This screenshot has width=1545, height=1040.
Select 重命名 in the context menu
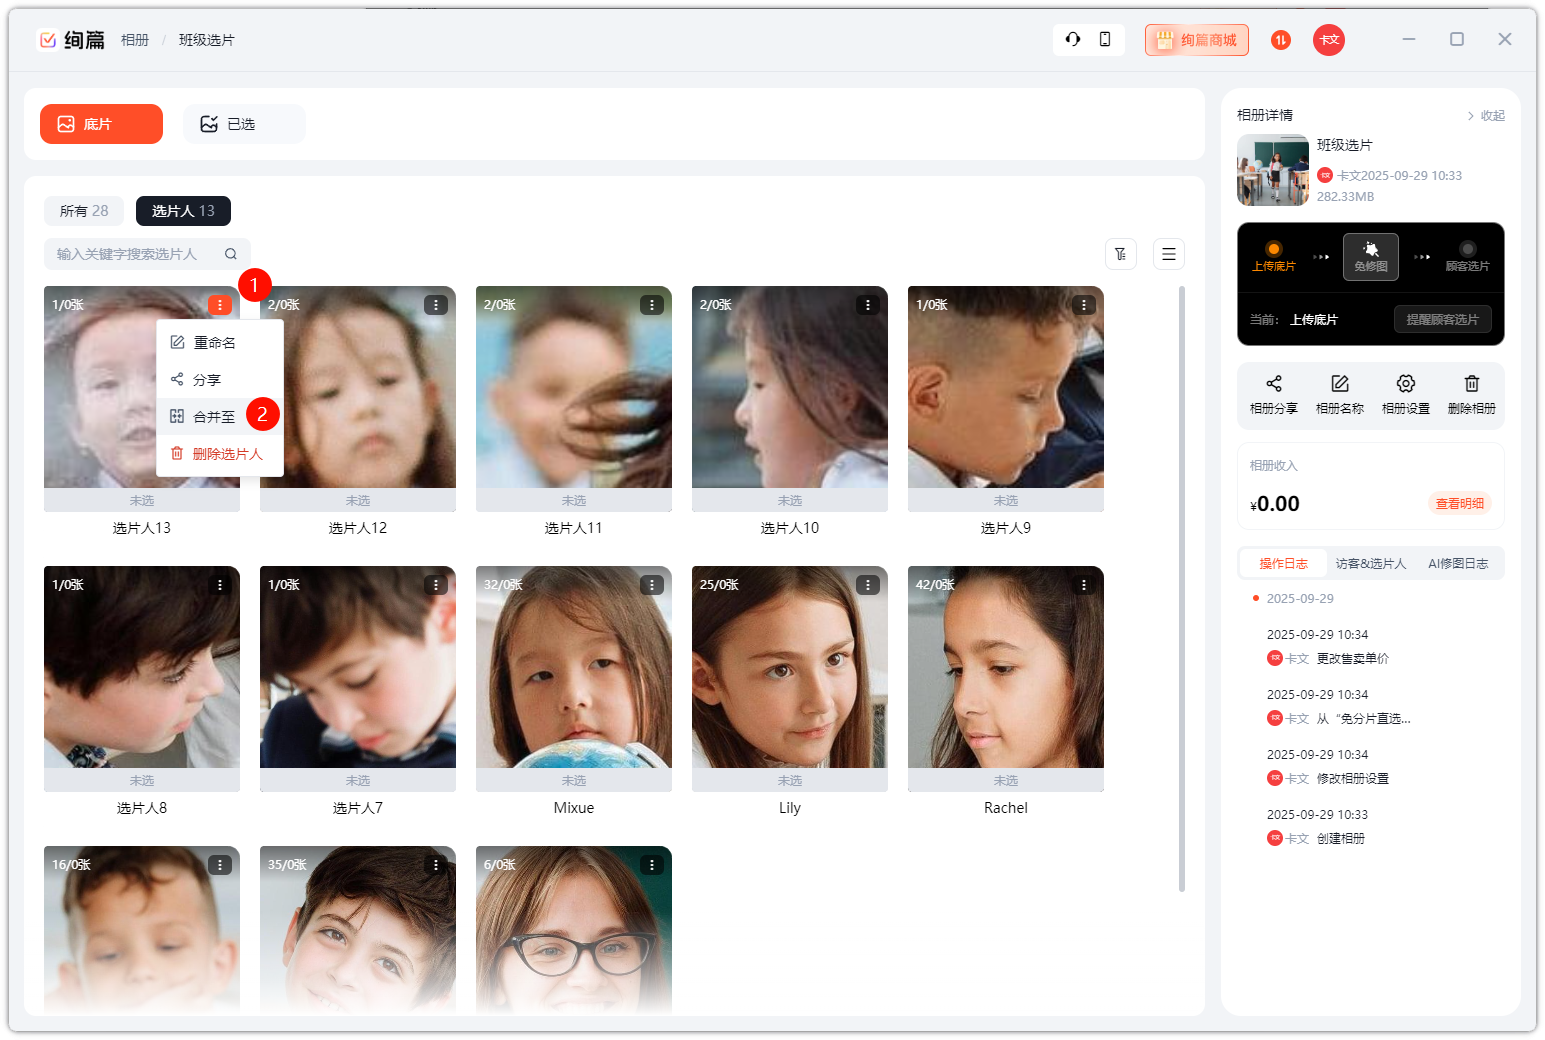(x=214, y=343)
